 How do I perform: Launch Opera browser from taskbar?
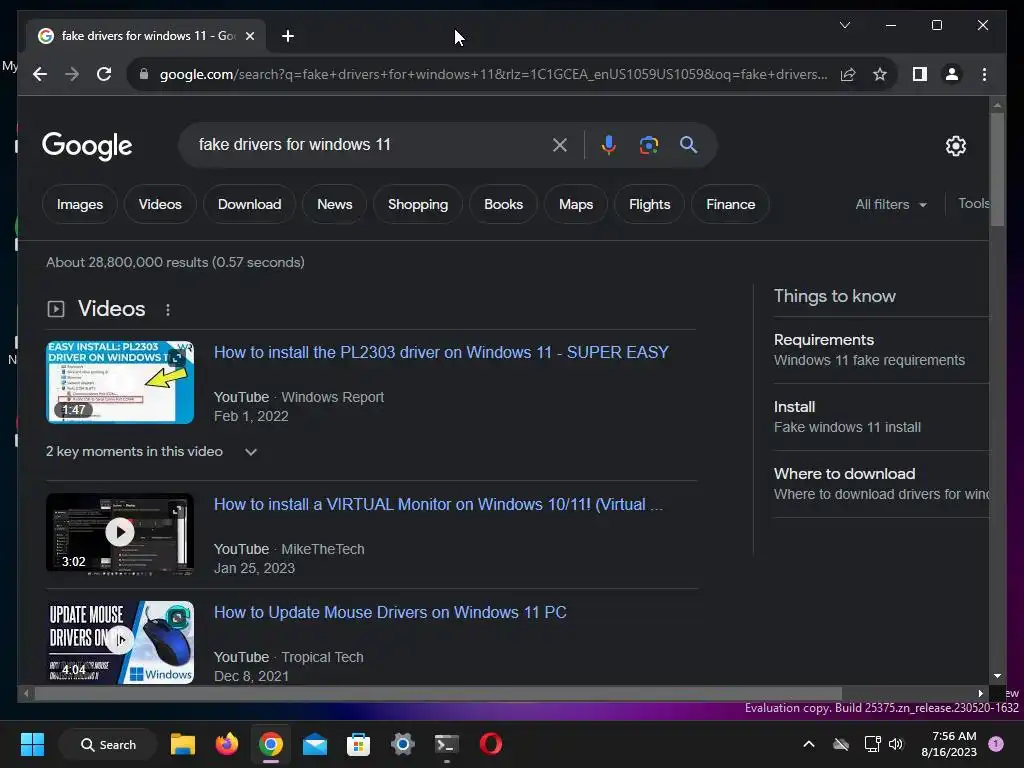(x=491, y=744)
